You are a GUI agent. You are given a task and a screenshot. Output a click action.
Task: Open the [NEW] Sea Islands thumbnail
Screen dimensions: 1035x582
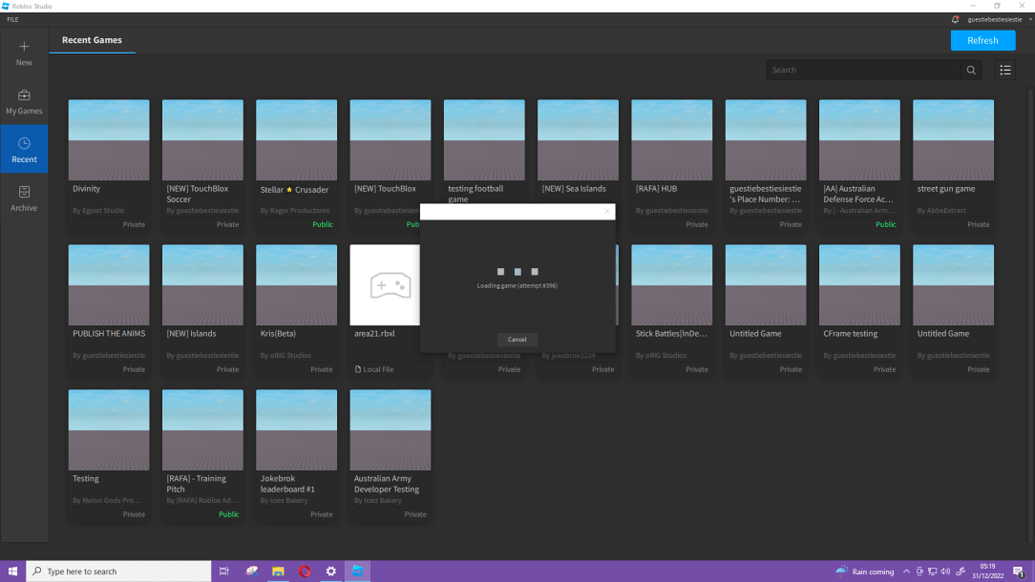[578, 140]
